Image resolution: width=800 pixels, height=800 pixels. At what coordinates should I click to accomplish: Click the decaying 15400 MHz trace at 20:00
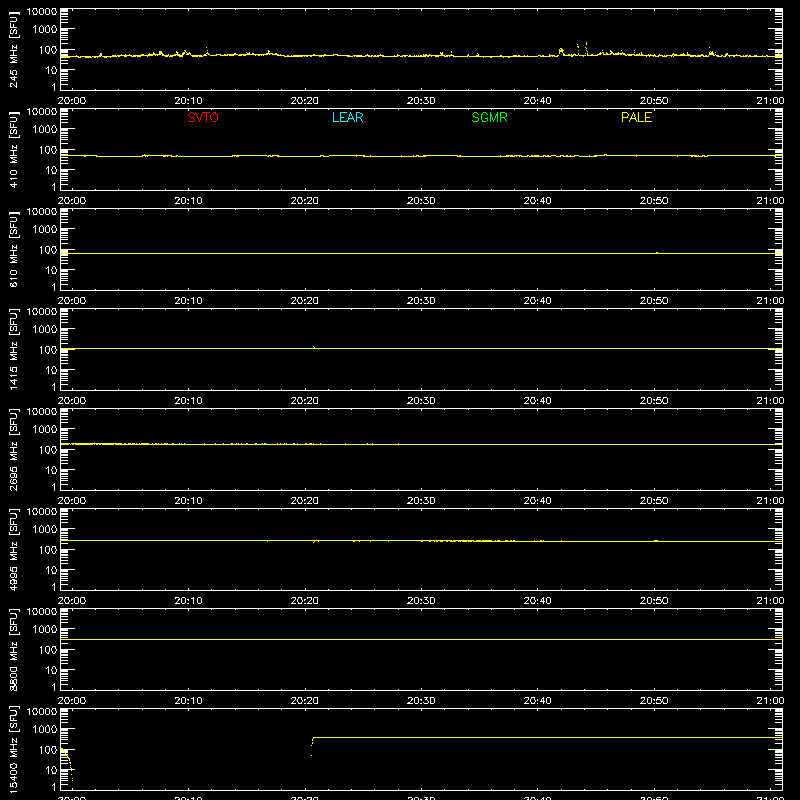[x=67, y=763]
